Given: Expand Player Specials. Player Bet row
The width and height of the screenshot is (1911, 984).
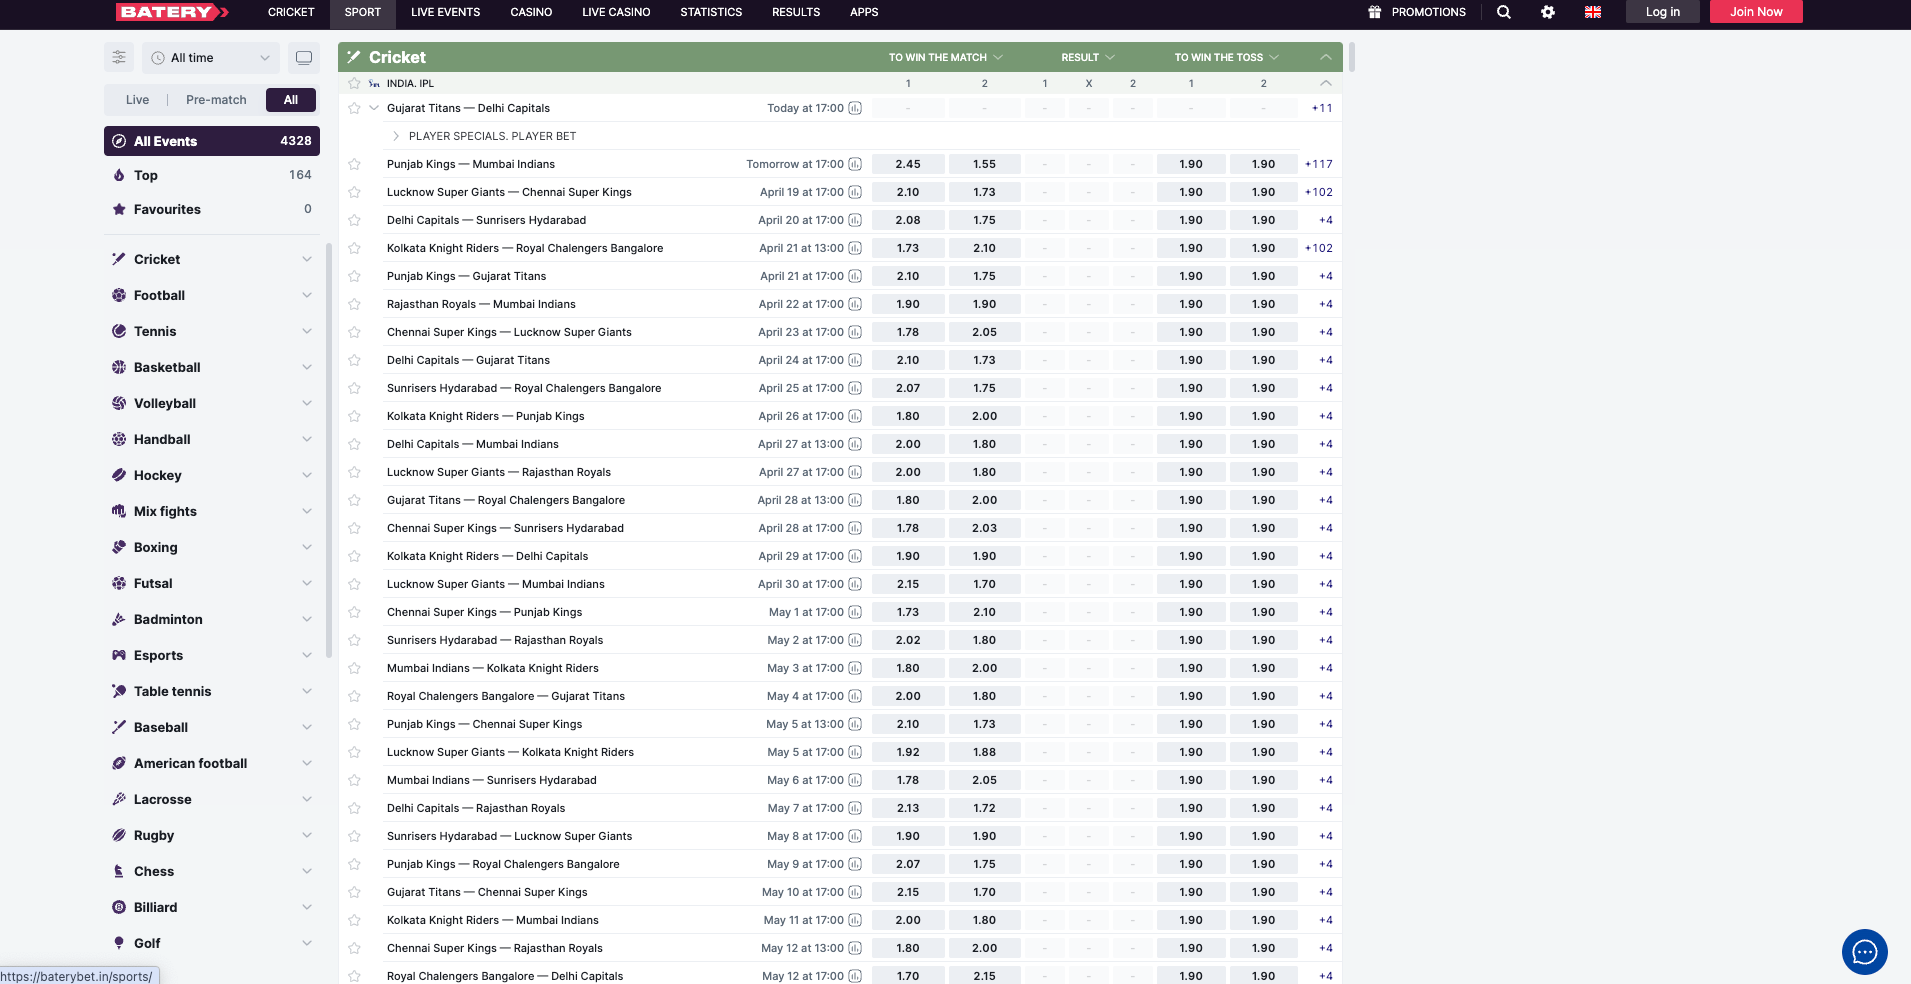Looking at the screenshot, I should tap(396, 136).
